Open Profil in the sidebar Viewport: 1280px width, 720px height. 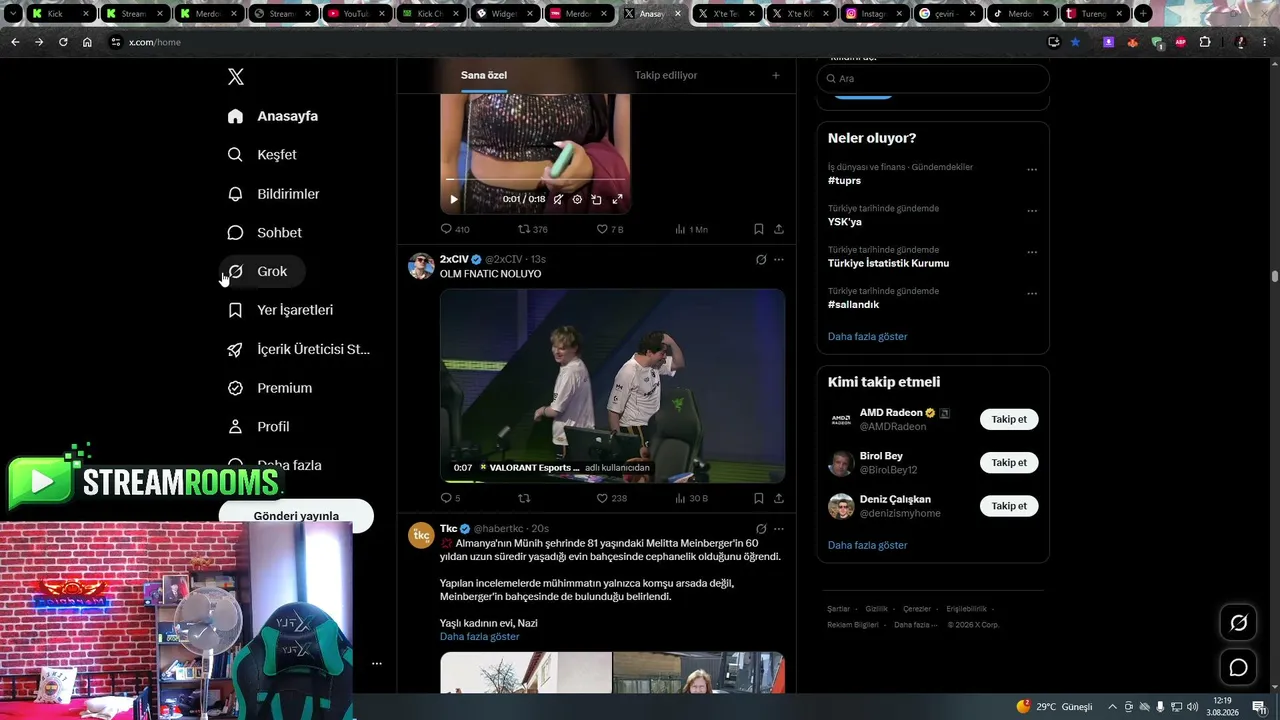[x=259, y=427]
